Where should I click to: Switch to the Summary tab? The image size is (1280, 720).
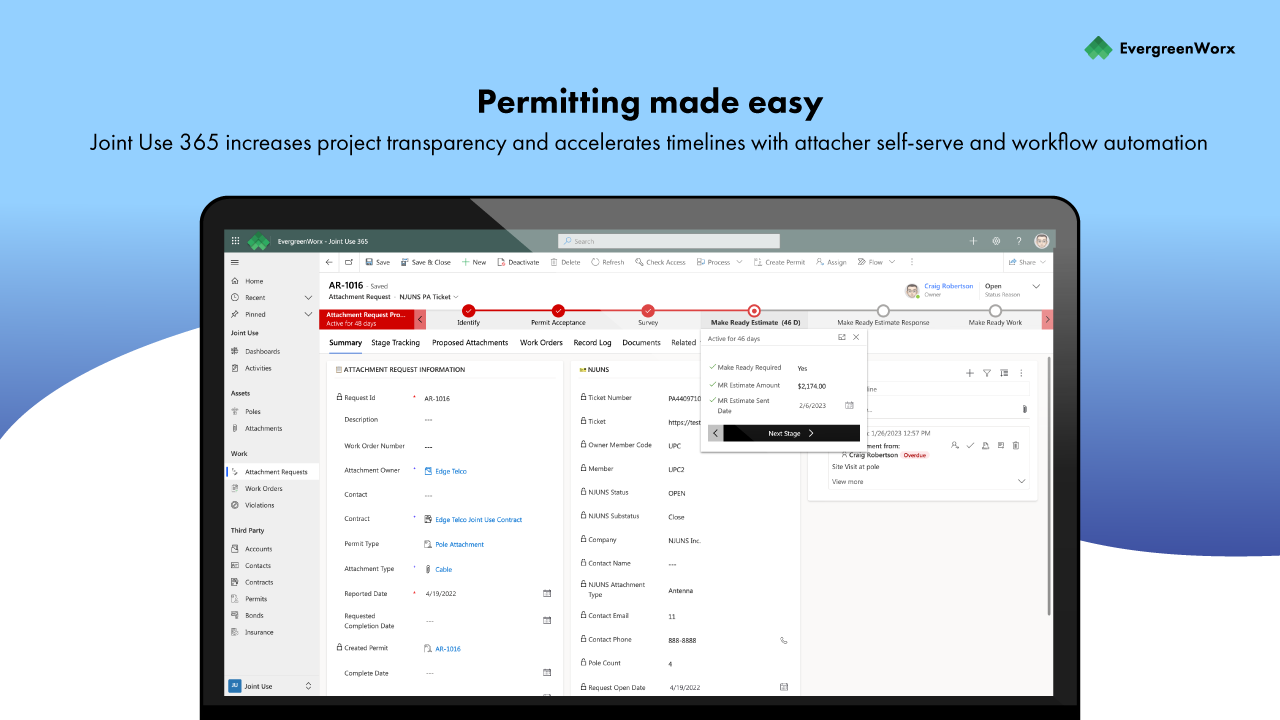point(345,343)
